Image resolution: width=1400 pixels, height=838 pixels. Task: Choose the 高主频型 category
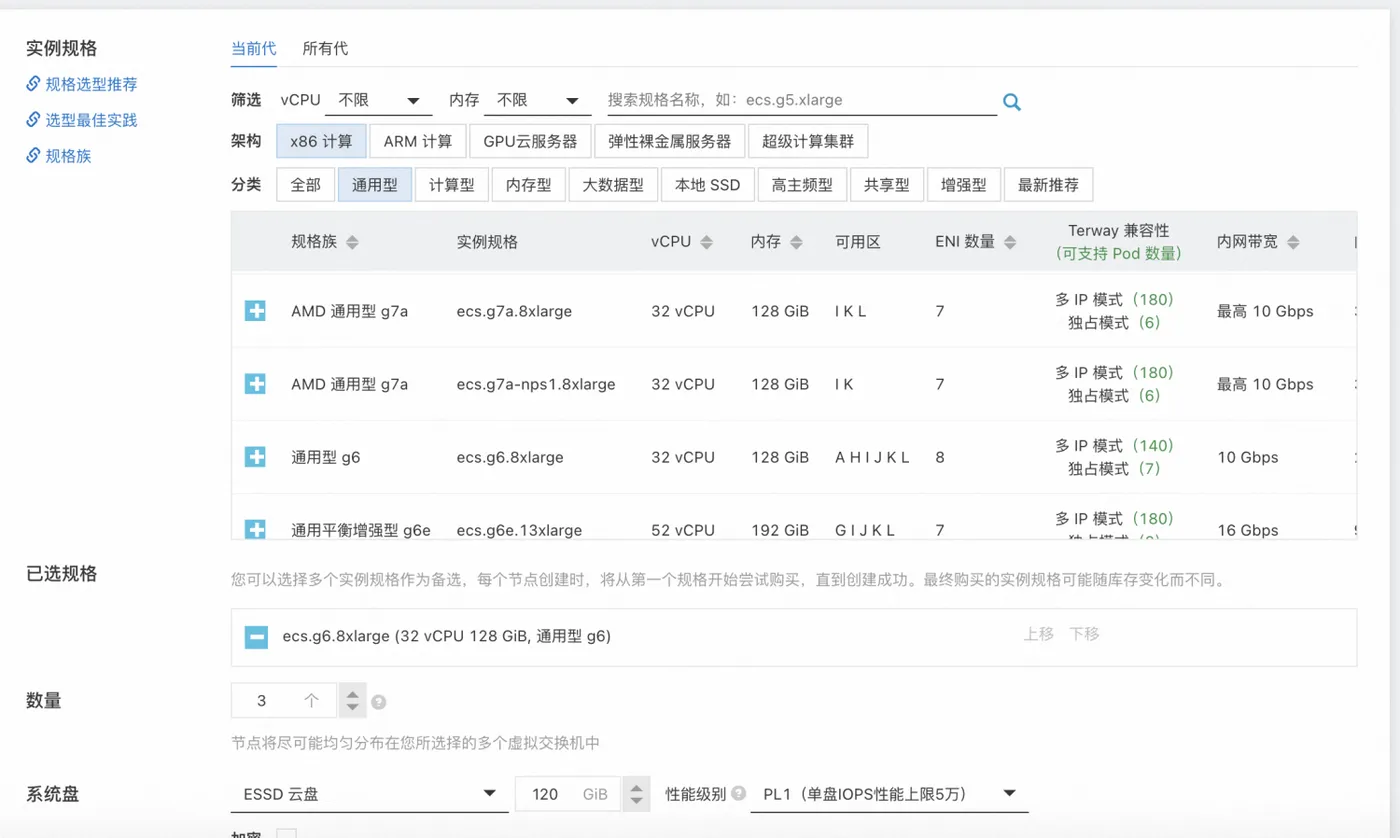tap(802, 185)
